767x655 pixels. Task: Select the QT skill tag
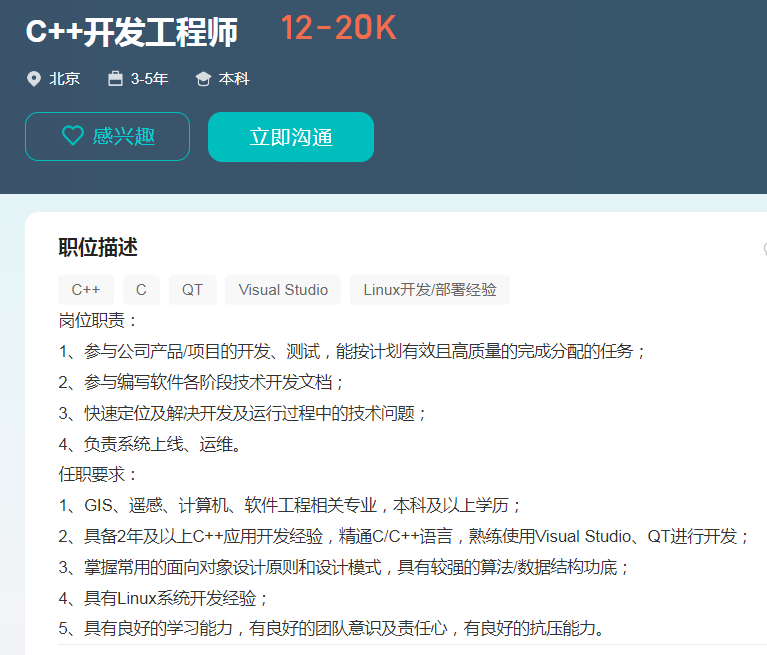pos(193,290)
